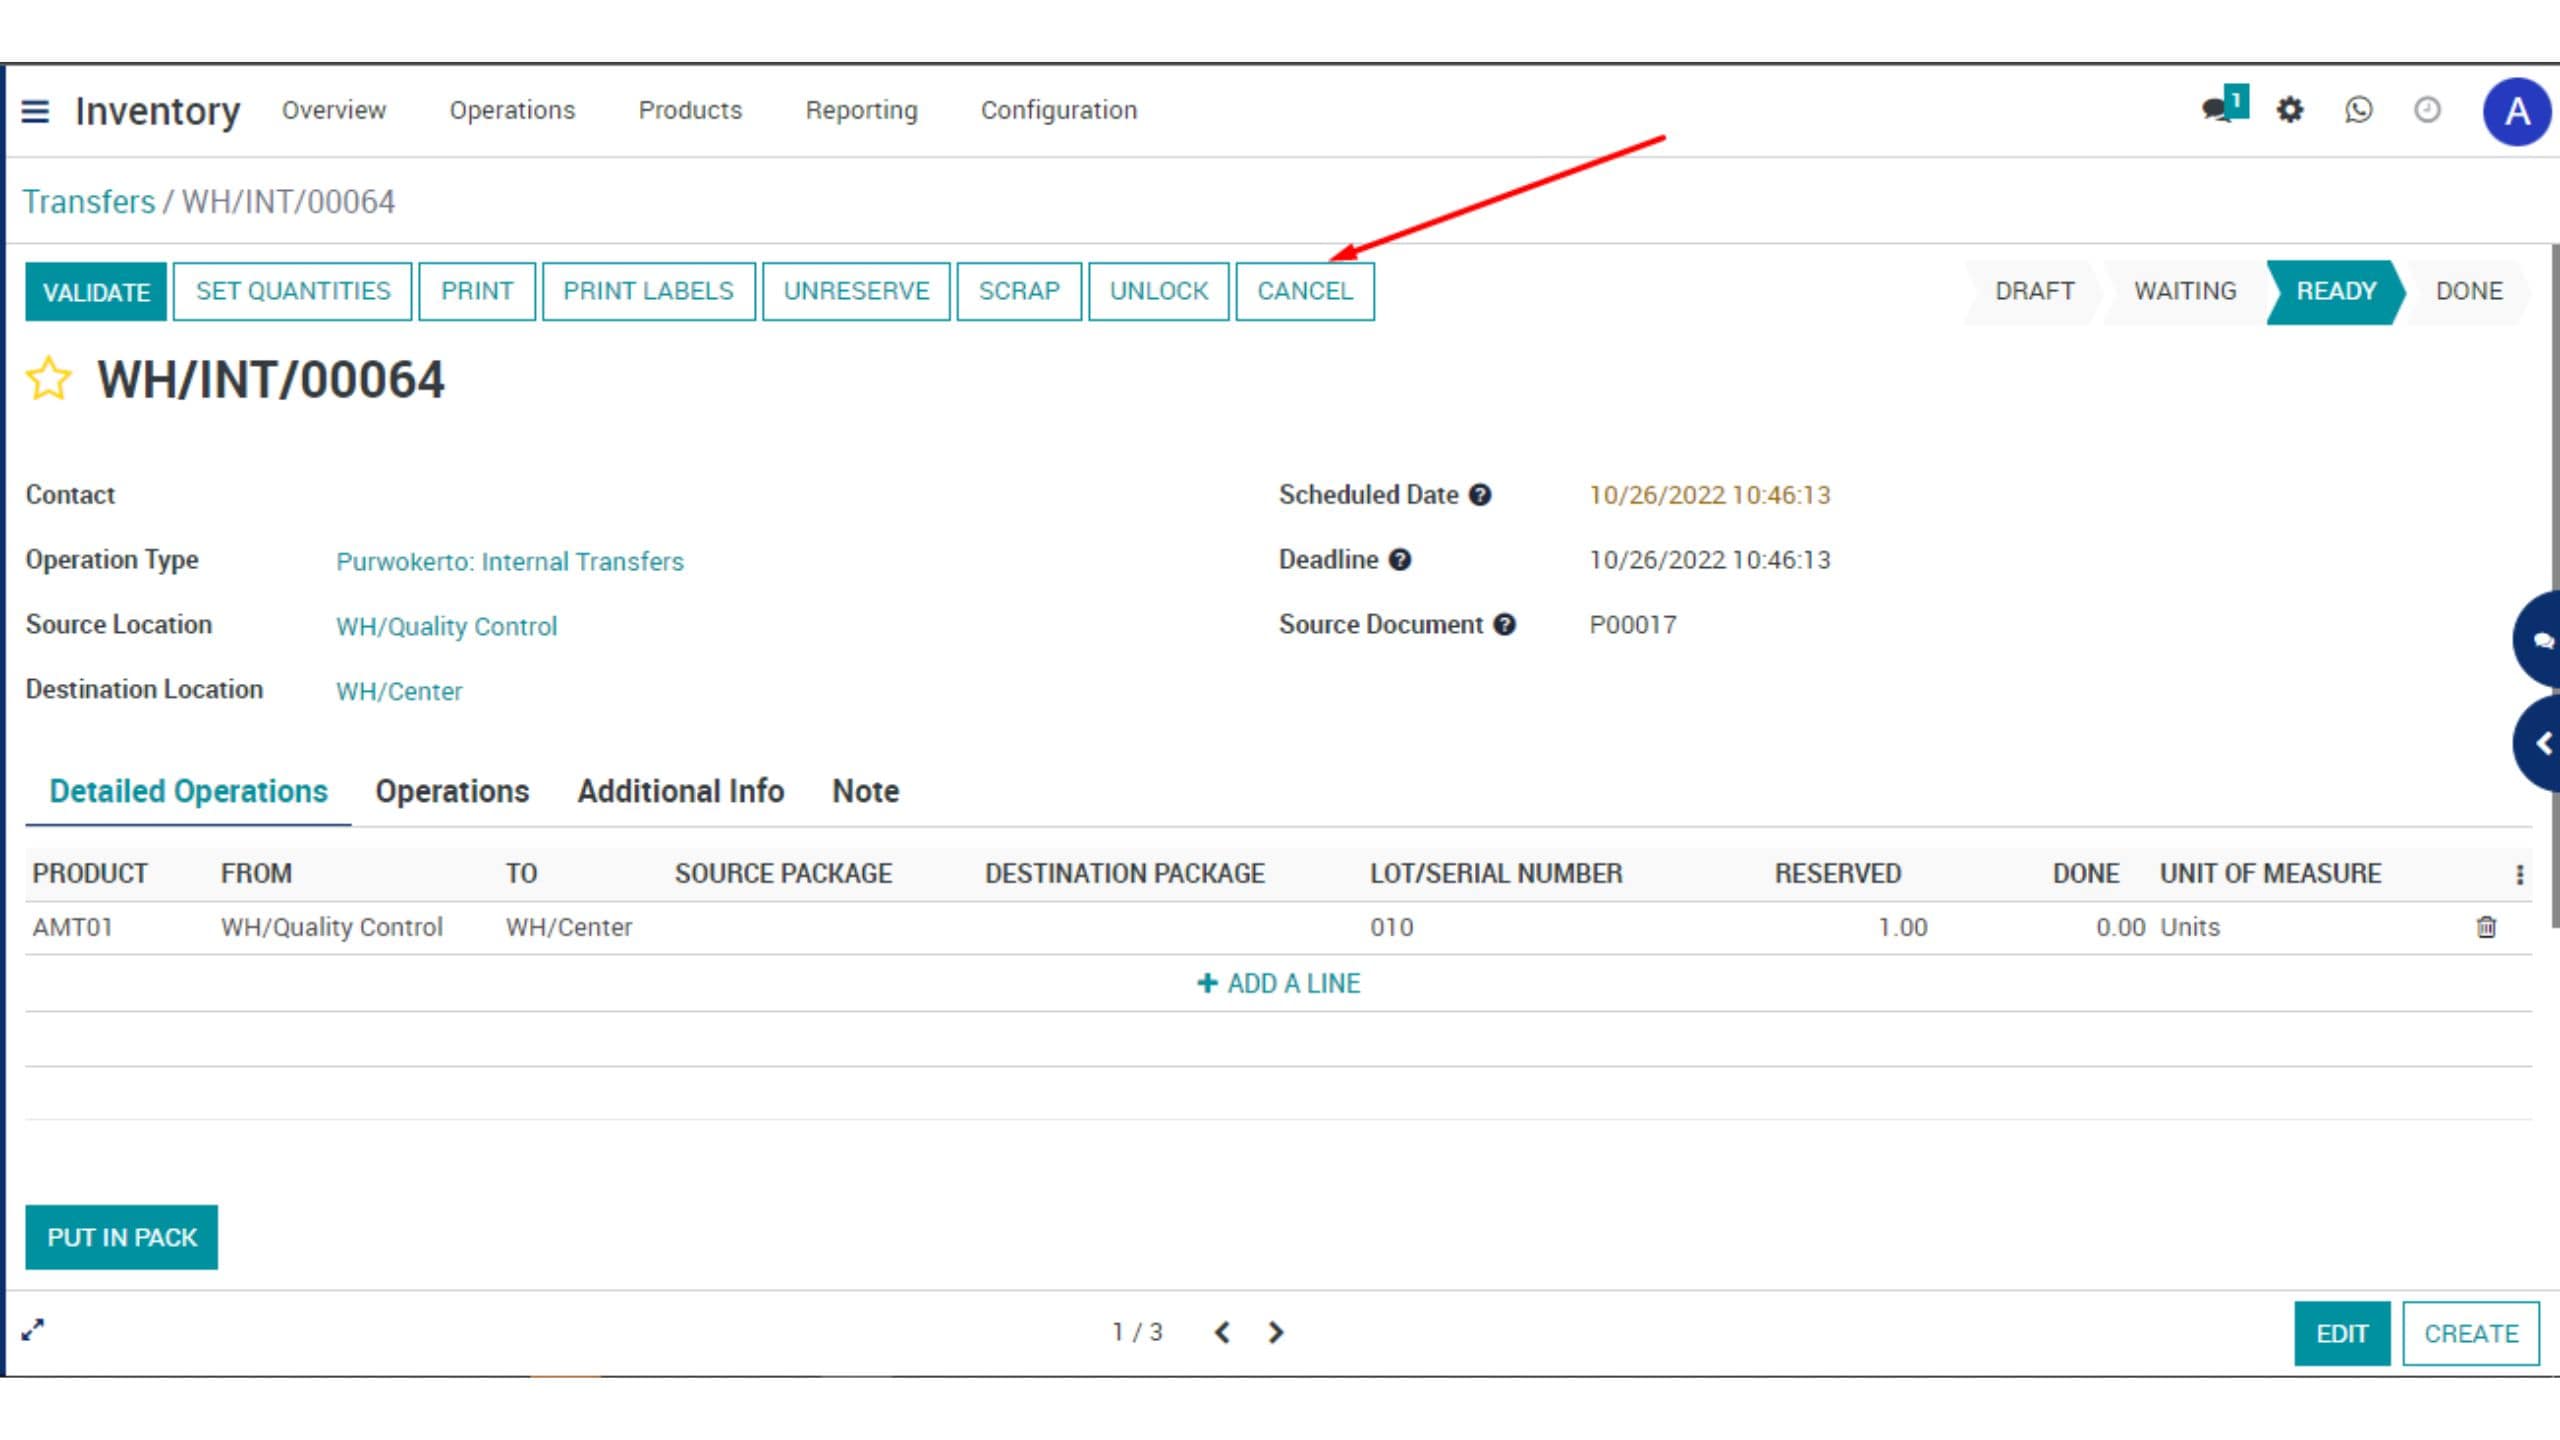Click Set Quantities button
Viewport: 2560px width, 1440px height.
click(292, 291)
